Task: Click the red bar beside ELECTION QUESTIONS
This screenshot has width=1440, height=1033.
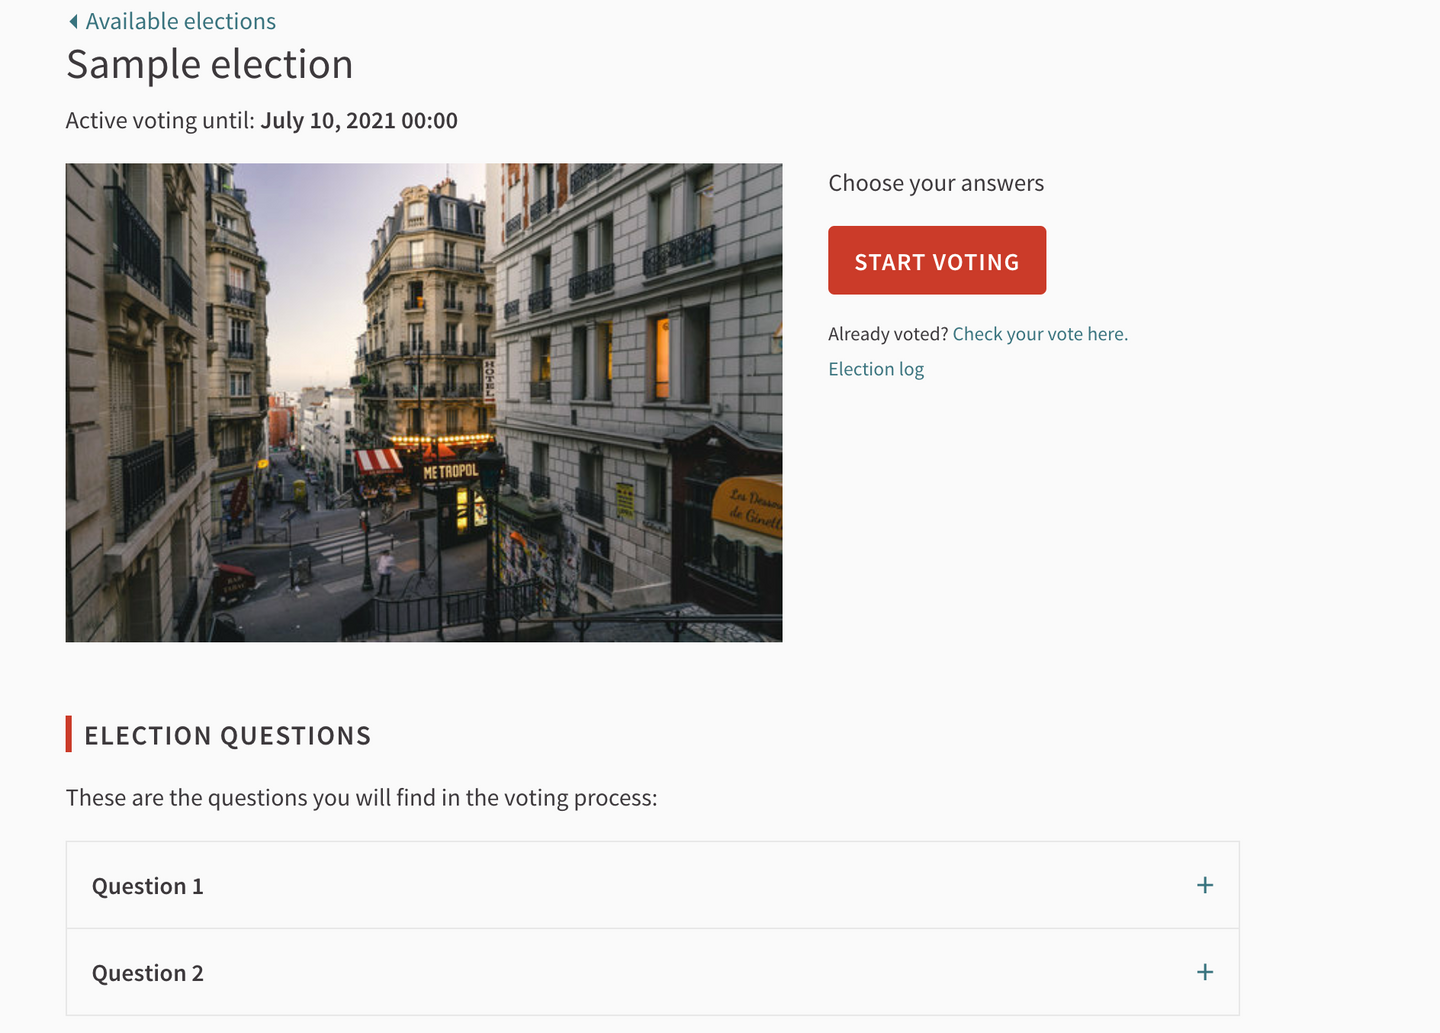Action: point(69,734)
